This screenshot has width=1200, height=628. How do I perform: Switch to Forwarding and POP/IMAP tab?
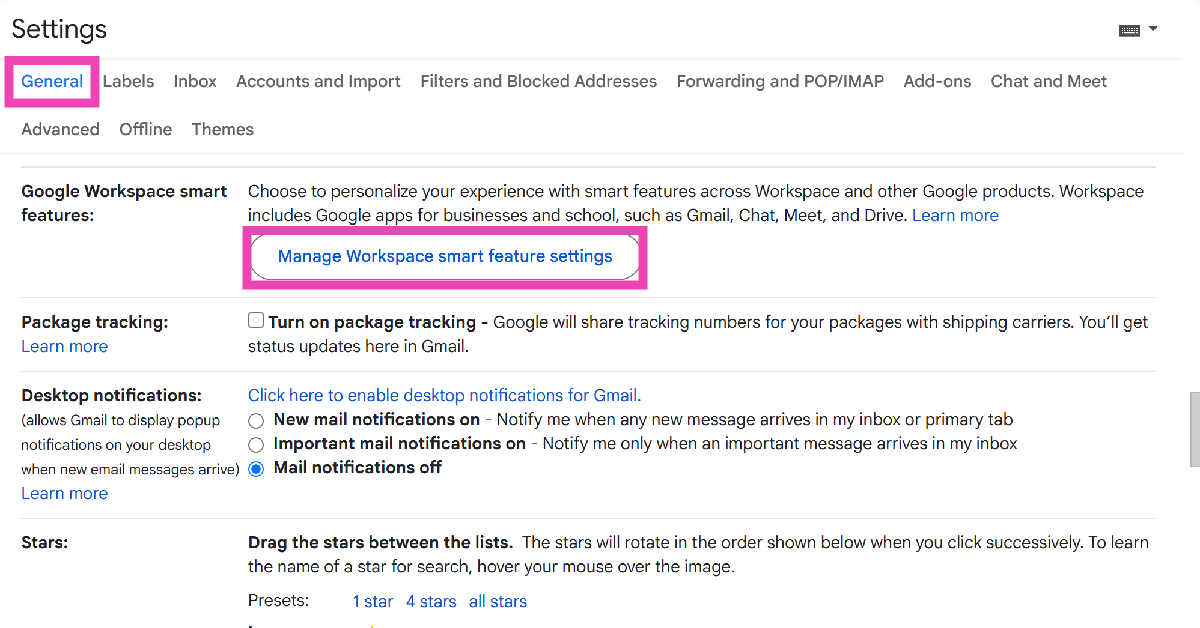coord(780,81)
